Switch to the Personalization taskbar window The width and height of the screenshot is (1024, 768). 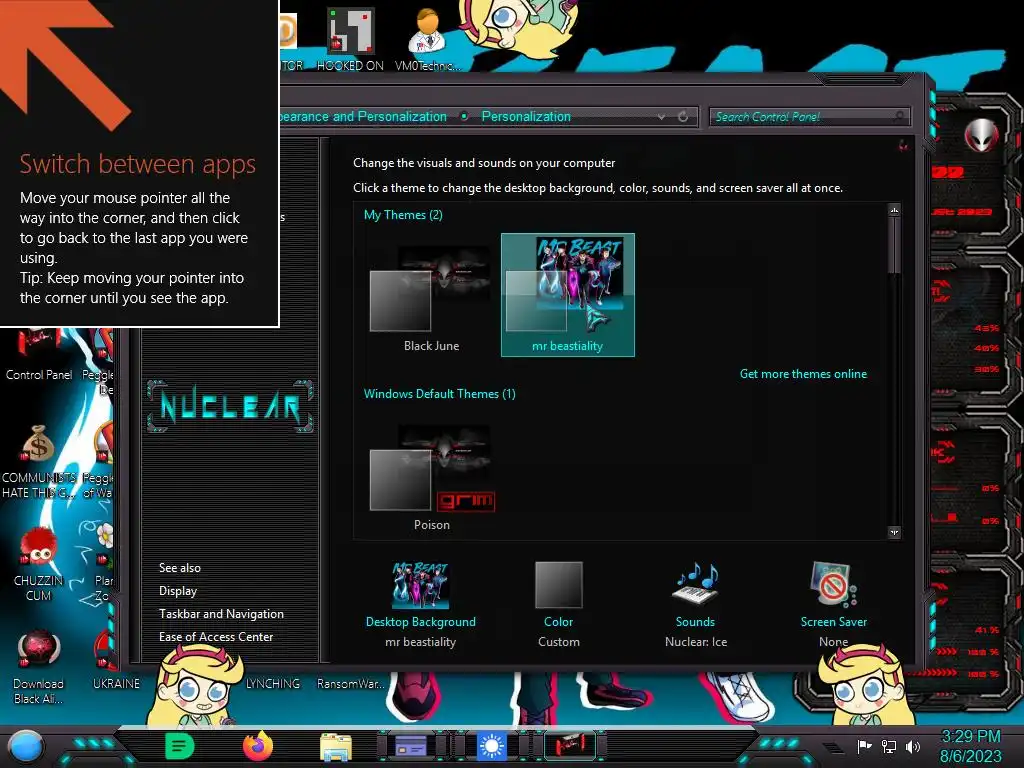point(570,746)
